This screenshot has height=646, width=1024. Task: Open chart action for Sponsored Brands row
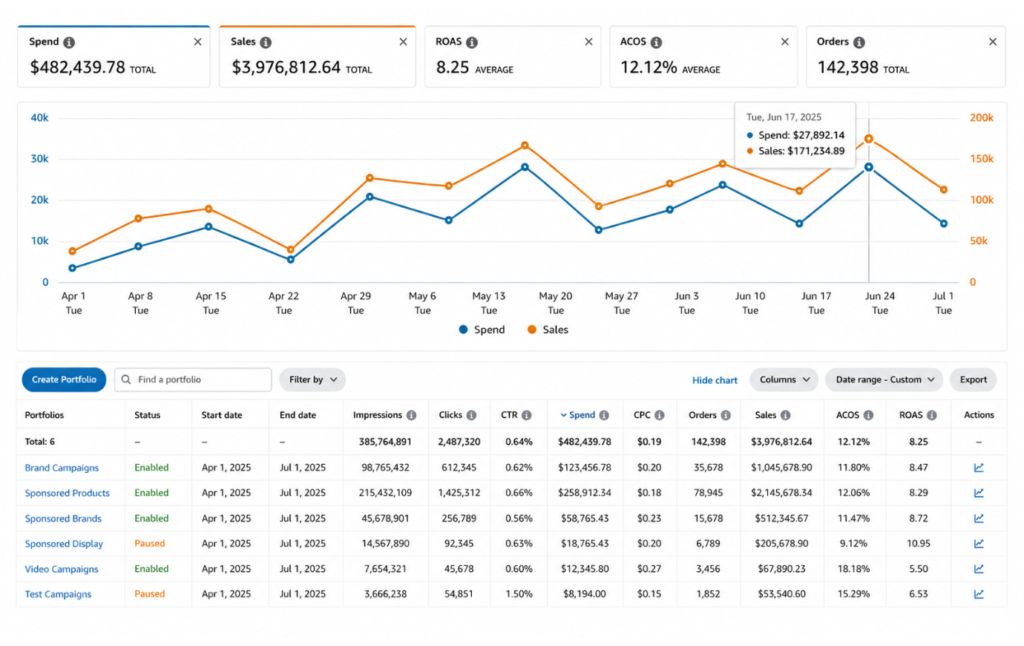[978, 519]
